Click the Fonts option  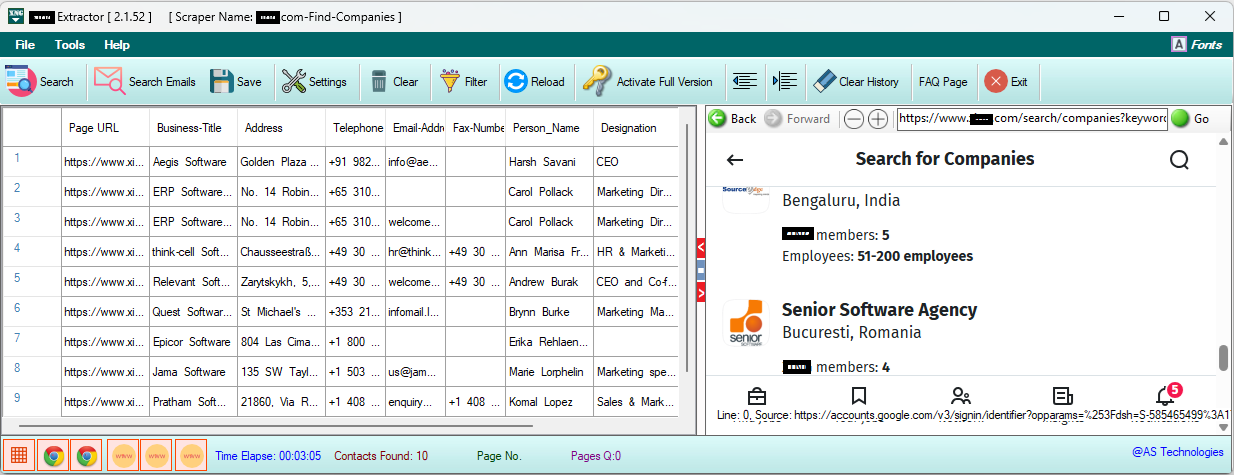pos(1196,45)
